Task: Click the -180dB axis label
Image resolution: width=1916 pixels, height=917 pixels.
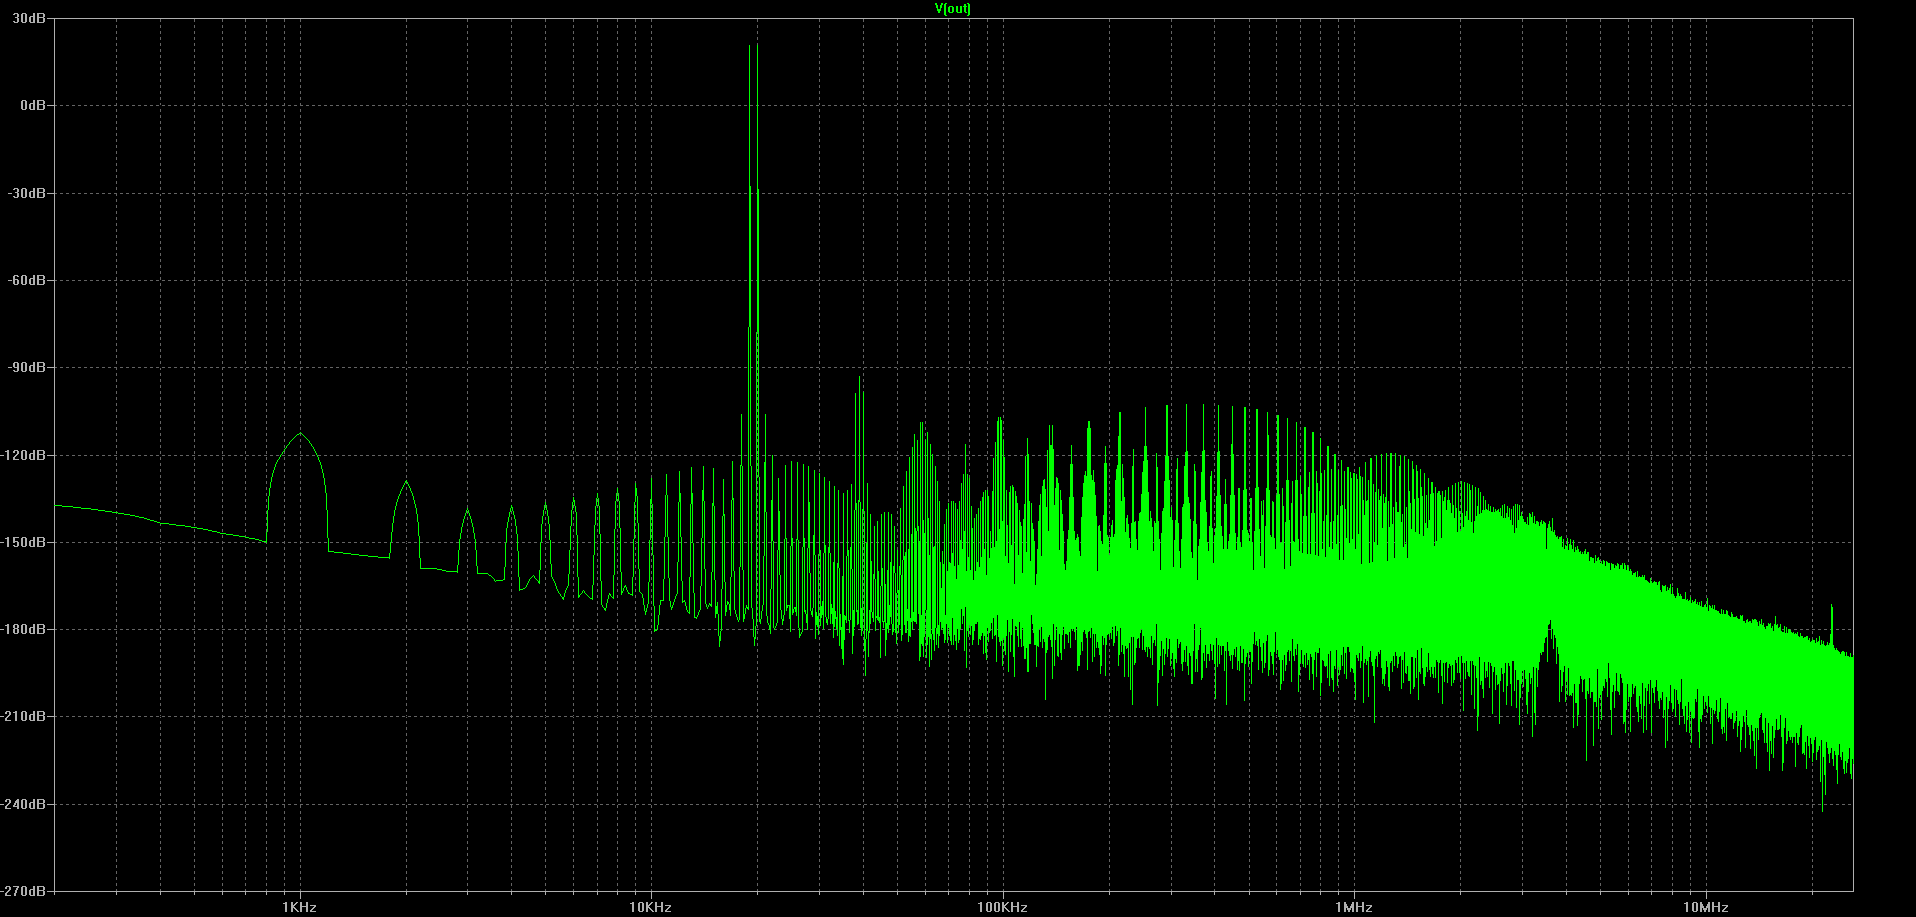Action: click(24, 629)
